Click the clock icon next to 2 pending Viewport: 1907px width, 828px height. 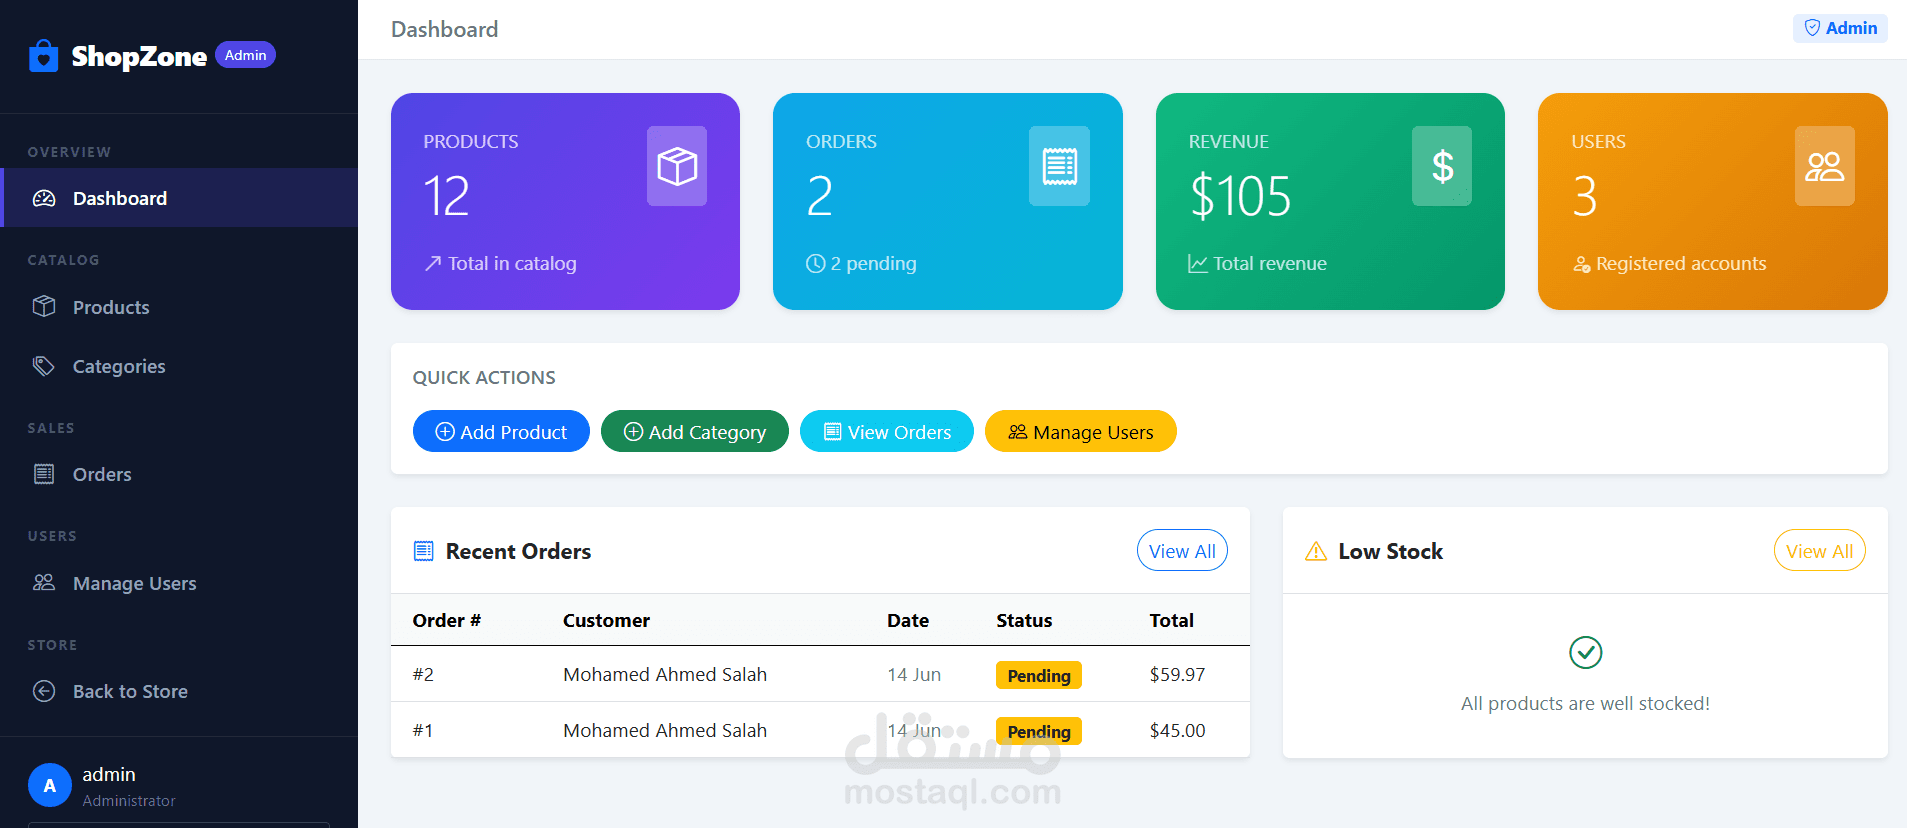click(816, 263)
